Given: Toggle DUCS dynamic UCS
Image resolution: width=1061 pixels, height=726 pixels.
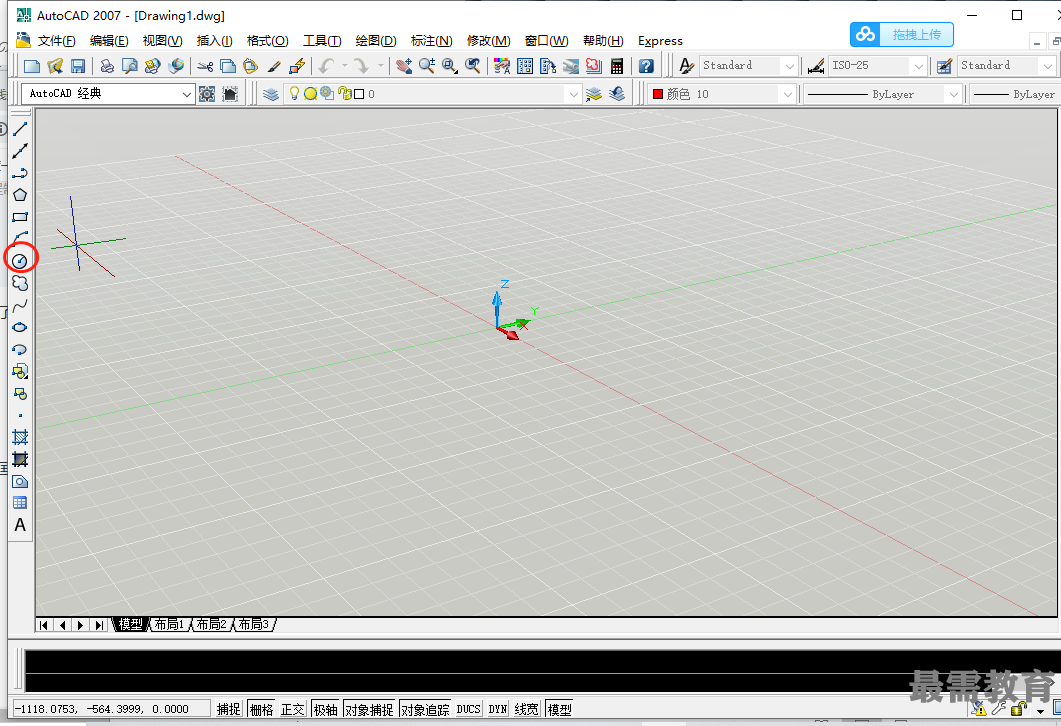Looking at the screenshot, I should [468, 709].
